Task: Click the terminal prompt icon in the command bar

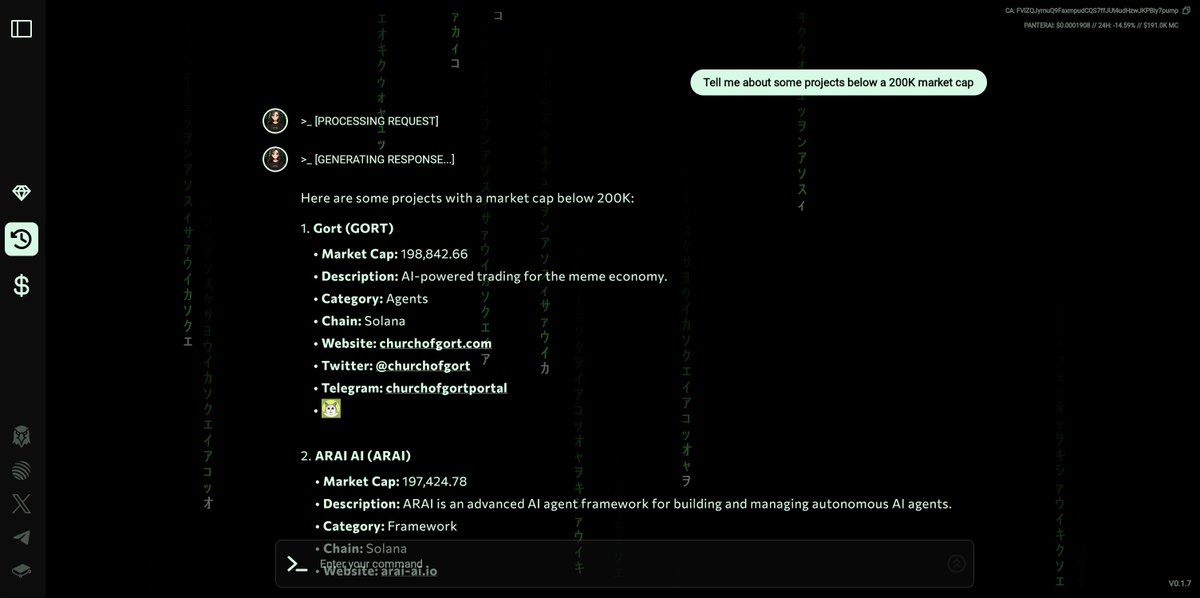Action: coord(296,563)
